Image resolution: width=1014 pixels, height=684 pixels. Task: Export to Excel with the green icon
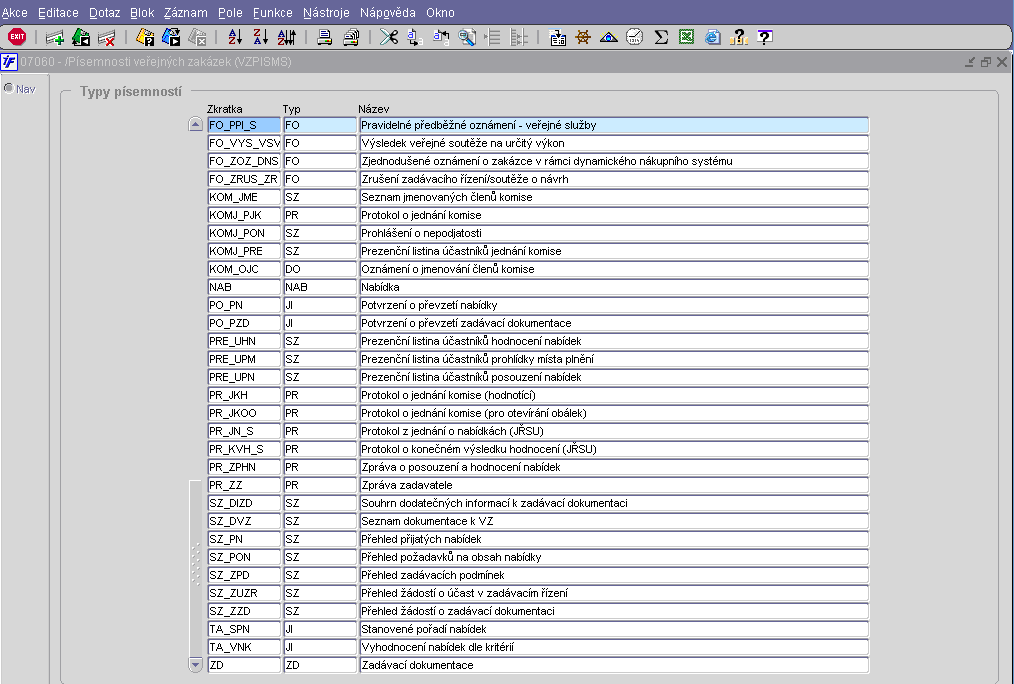pos(686,37)
